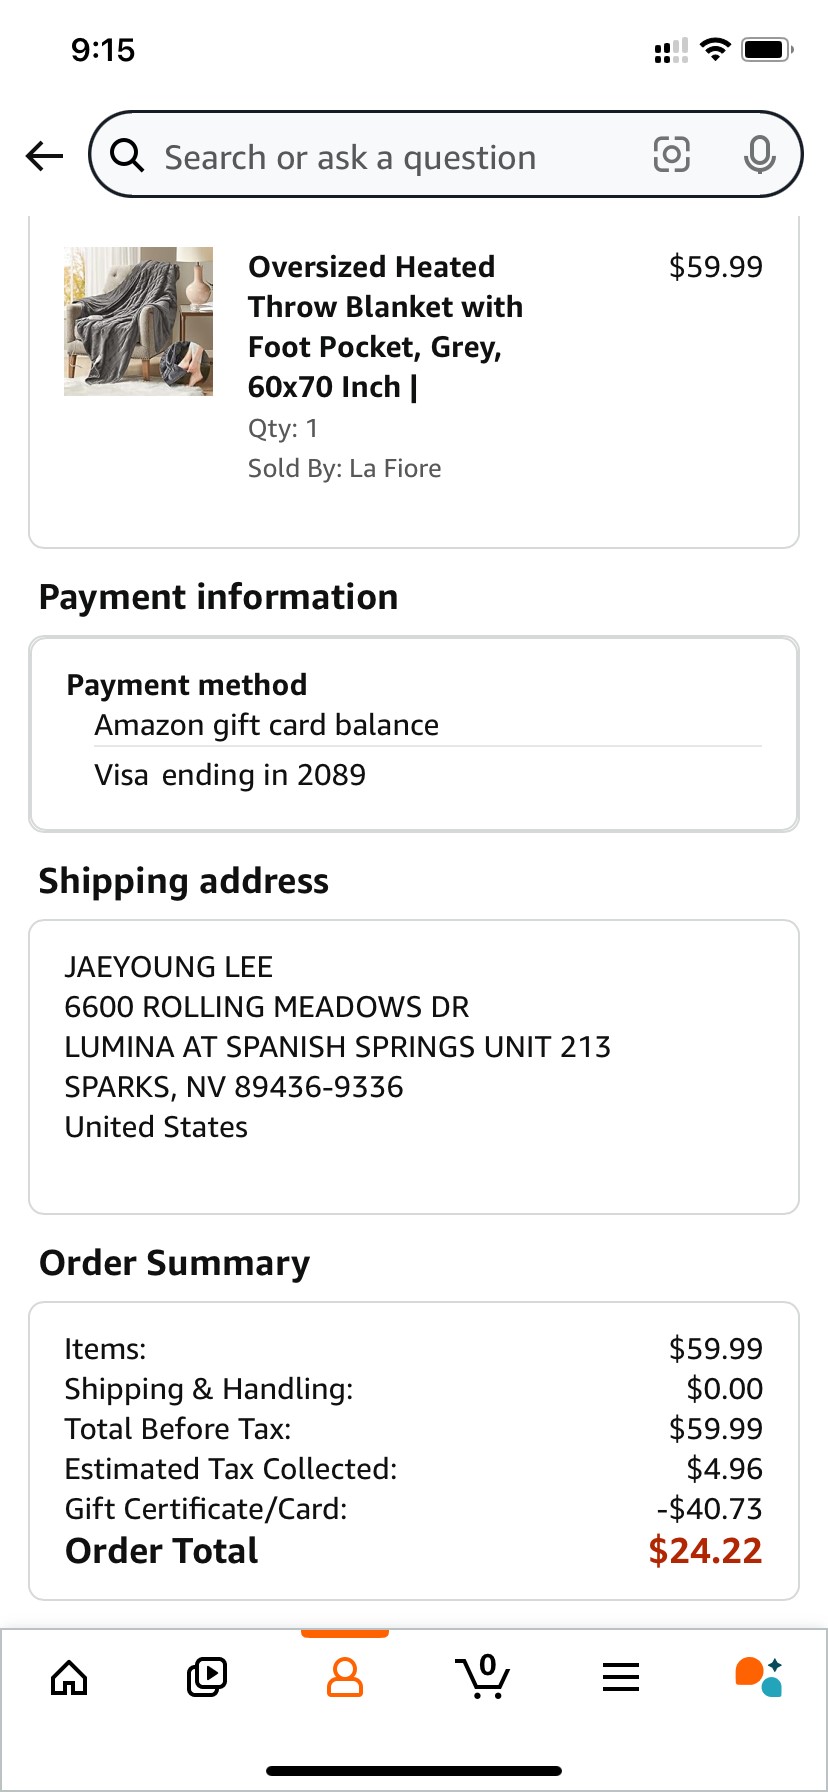Open the account profile tab icon
828x1792 pixels.
point(345,1677)
